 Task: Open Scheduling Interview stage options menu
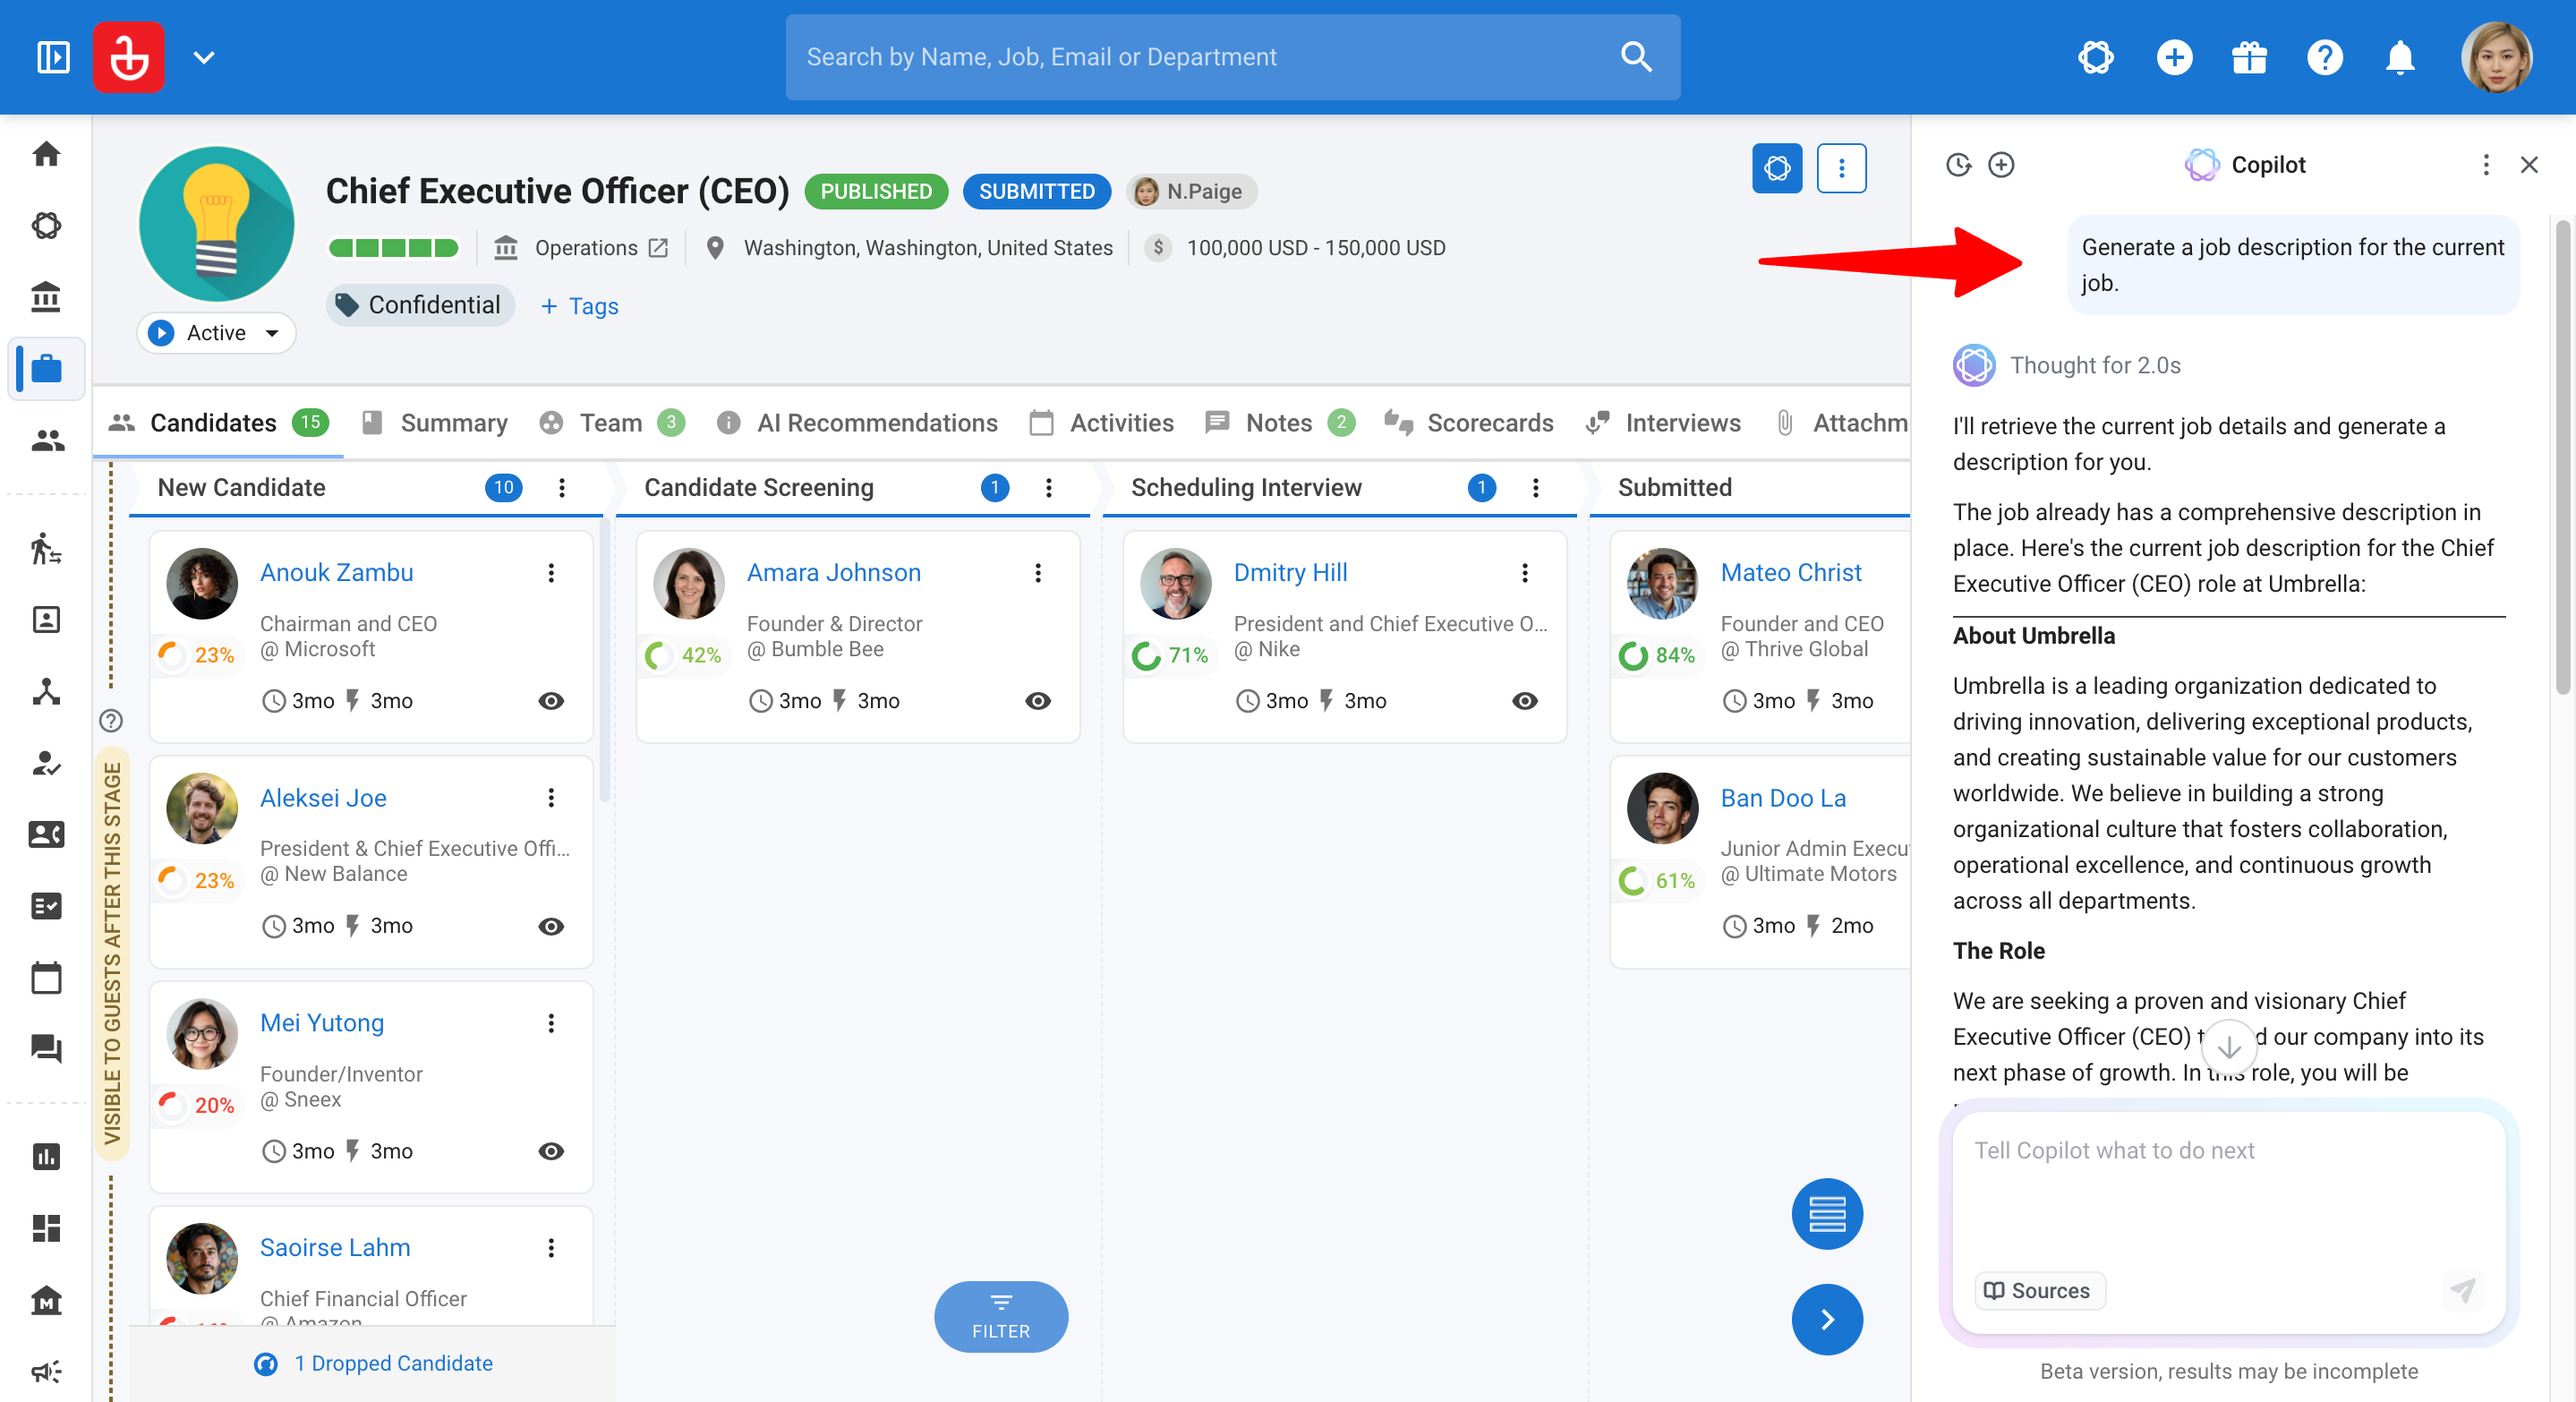click(1535, 487)
